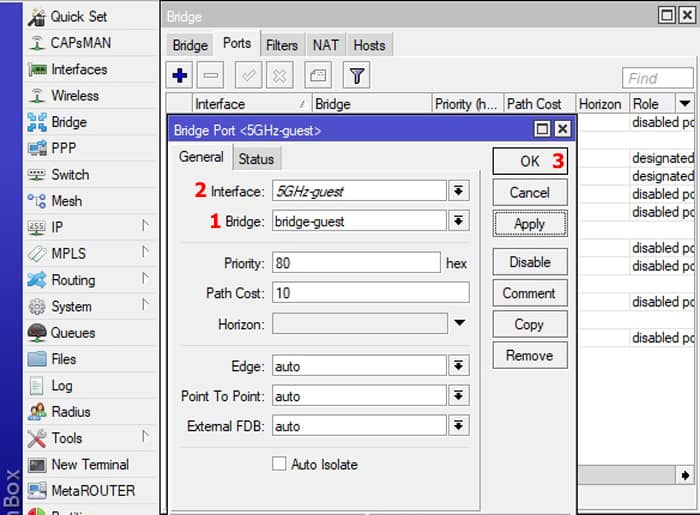Launch New Terminal from the sidebar
The height and width of the screenshot is (515, 700).
(x=91, y=464)
